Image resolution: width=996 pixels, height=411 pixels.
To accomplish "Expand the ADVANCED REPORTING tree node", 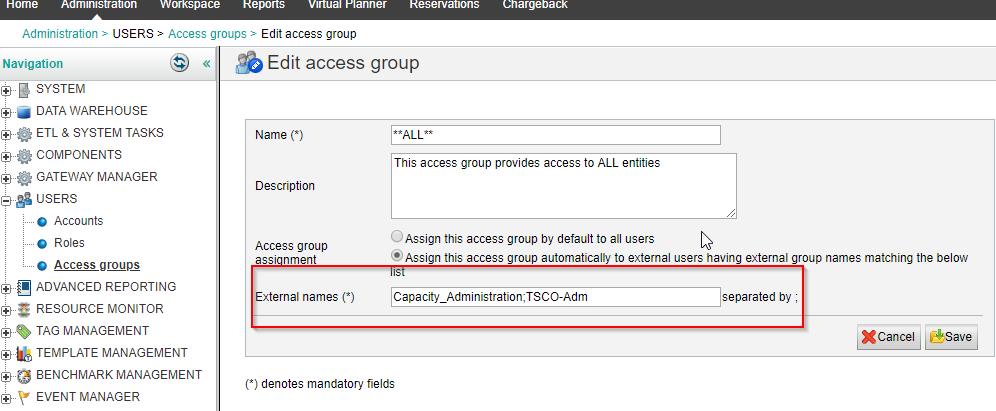I will click(x=7, y=288).
